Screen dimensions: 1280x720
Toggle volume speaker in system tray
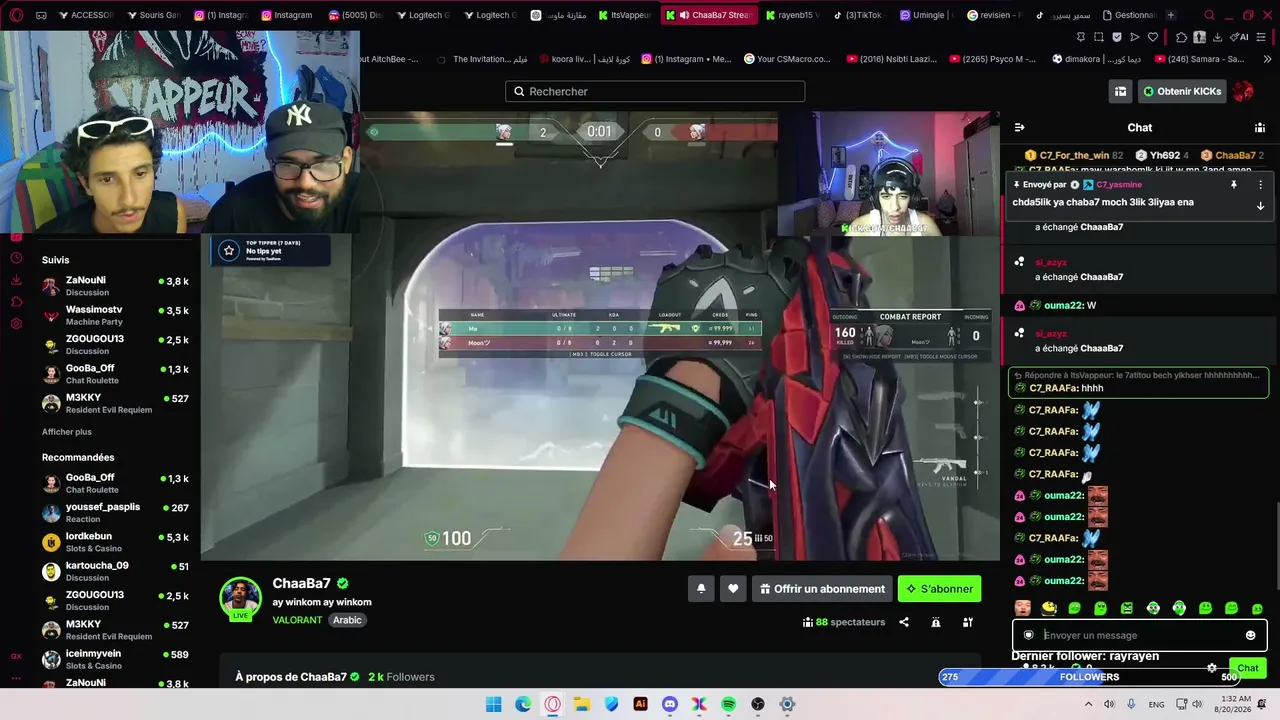[1197, 704]
